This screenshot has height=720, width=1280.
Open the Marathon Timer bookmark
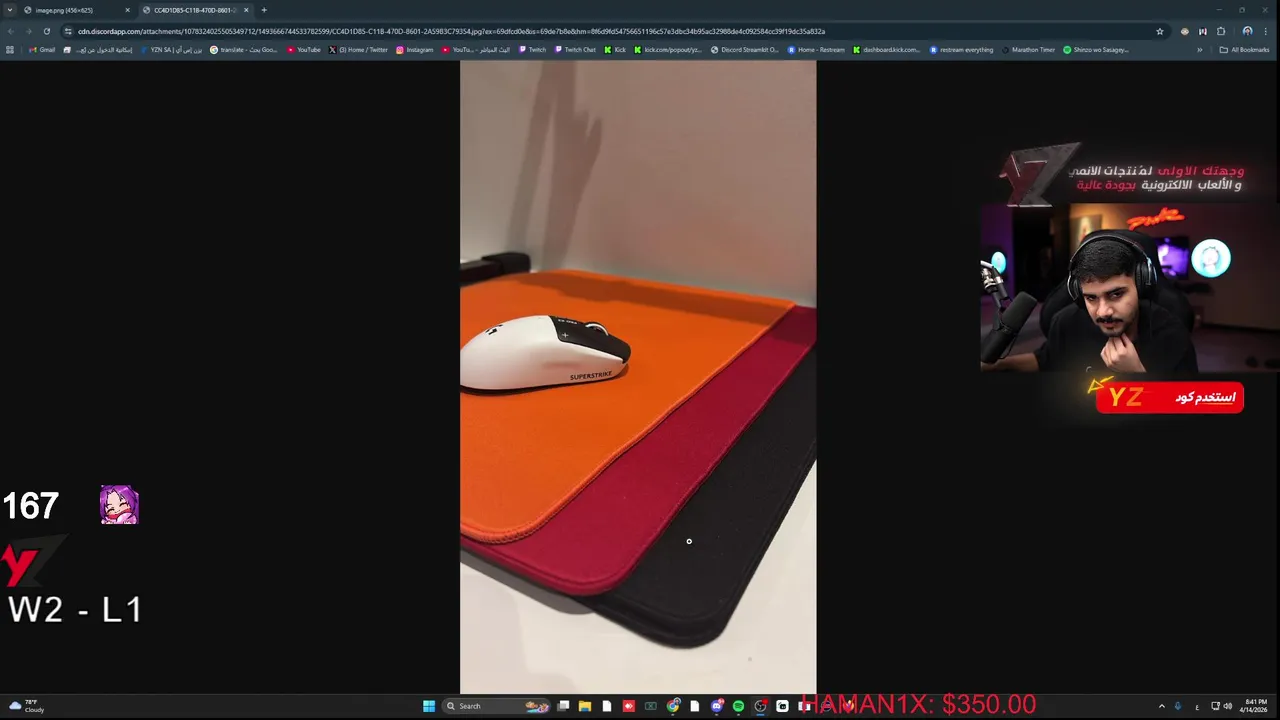coord(1028,49)
